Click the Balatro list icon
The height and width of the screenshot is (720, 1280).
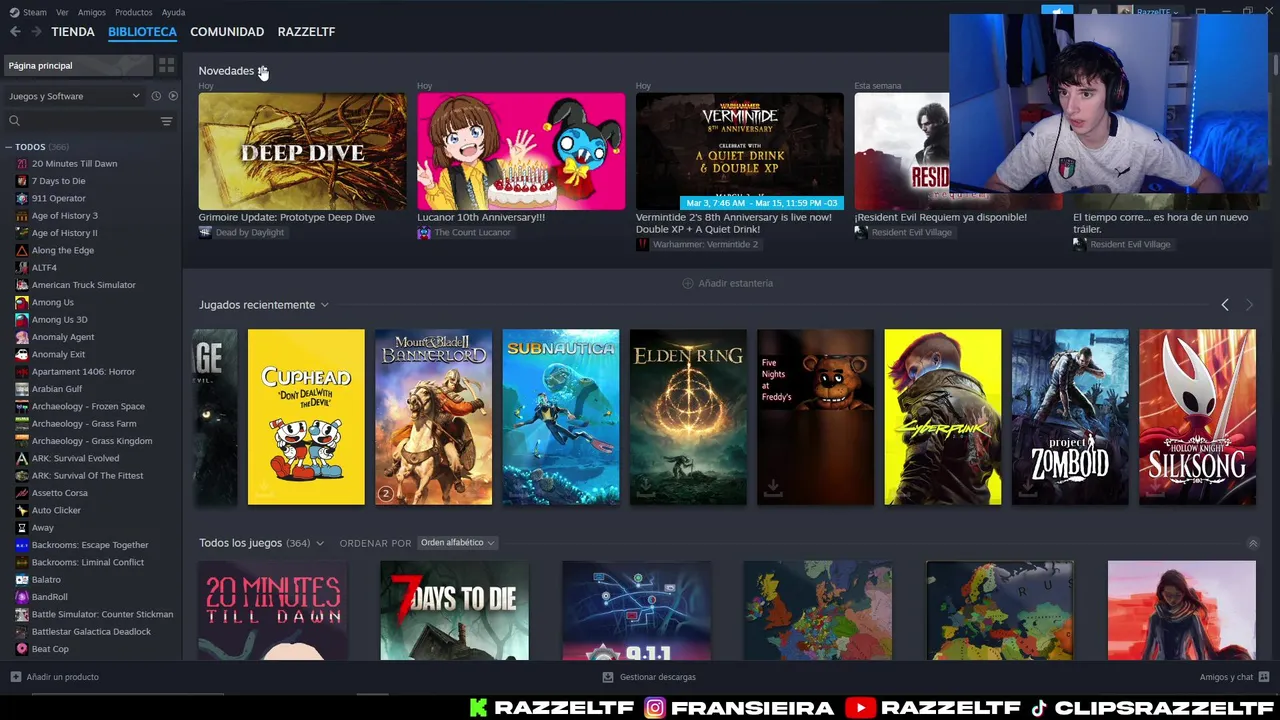point(22,579)
